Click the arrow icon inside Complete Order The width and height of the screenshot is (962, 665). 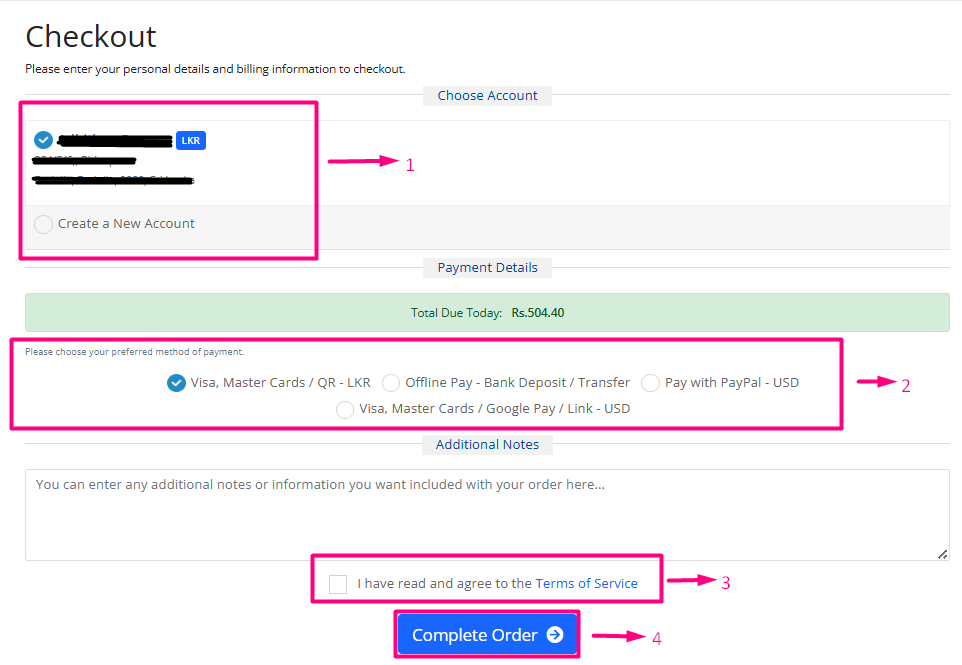tap(555, 635)
